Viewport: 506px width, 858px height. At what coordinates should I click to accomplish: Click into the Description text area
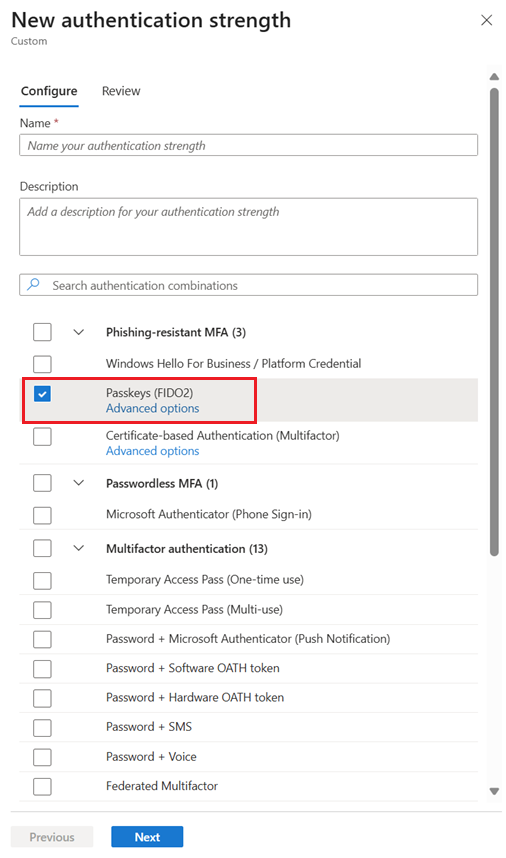tap(248, 227)
